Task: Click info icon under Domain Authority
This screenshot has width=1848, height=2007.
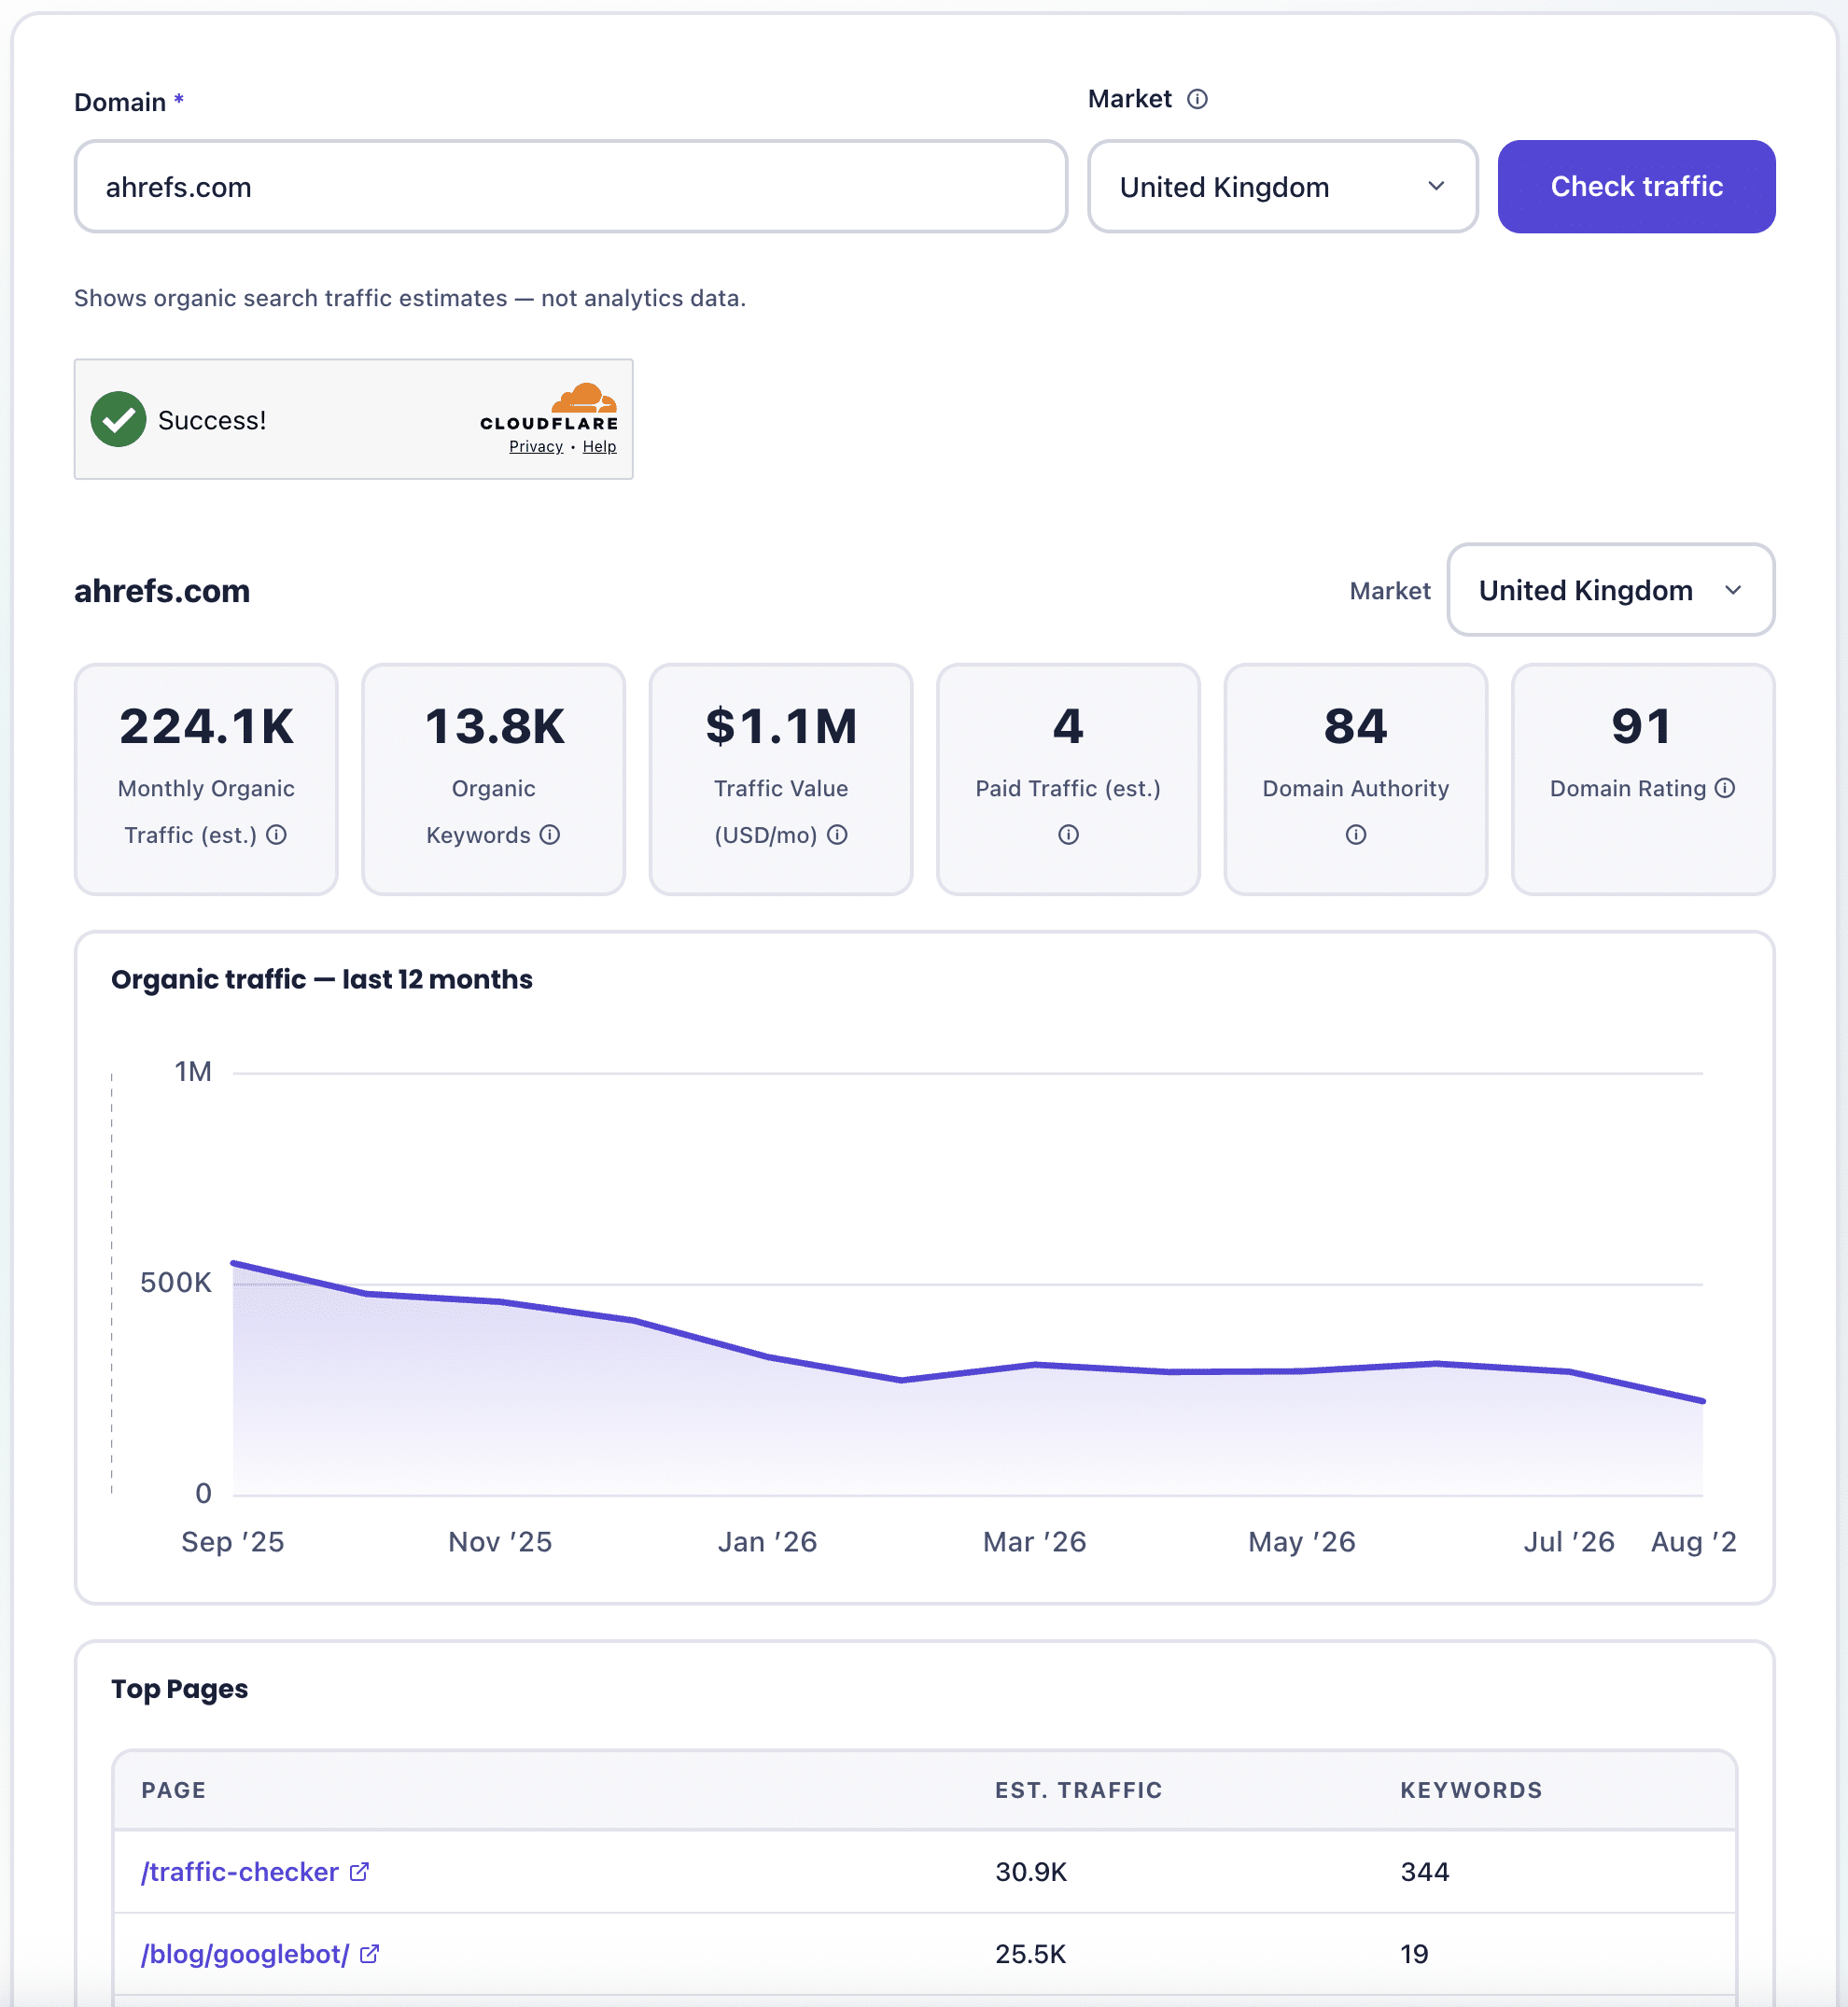Action: click(1355, 834)
